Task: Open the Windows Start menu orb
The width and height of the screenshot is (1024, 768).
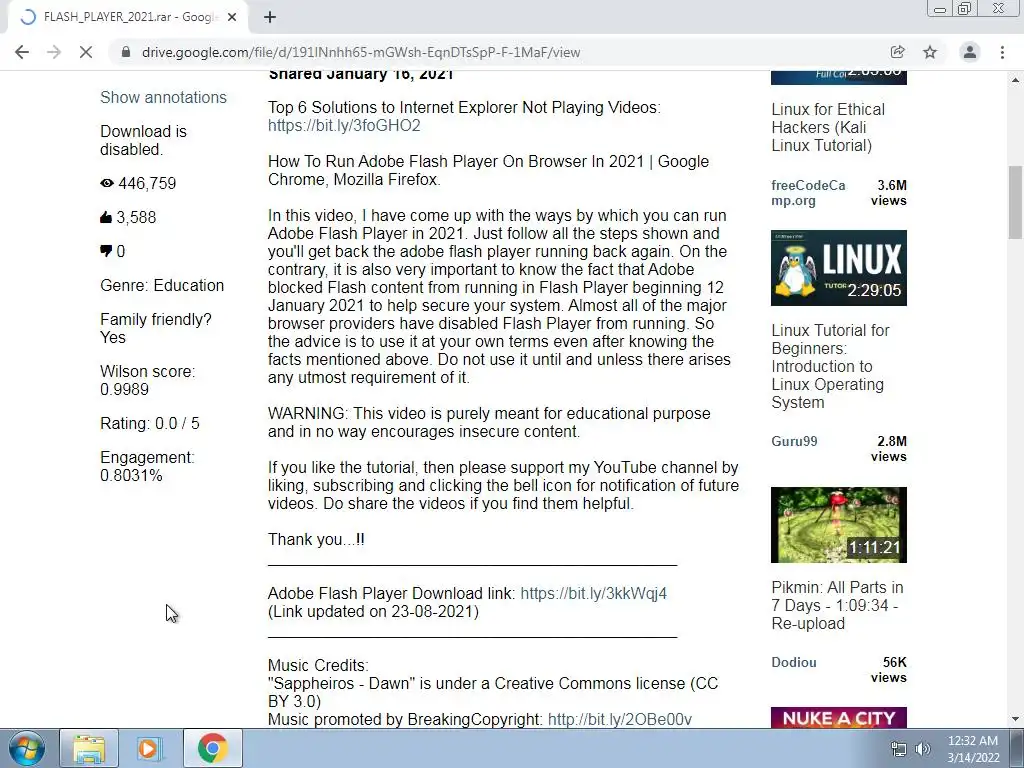Action: point(27,748)
